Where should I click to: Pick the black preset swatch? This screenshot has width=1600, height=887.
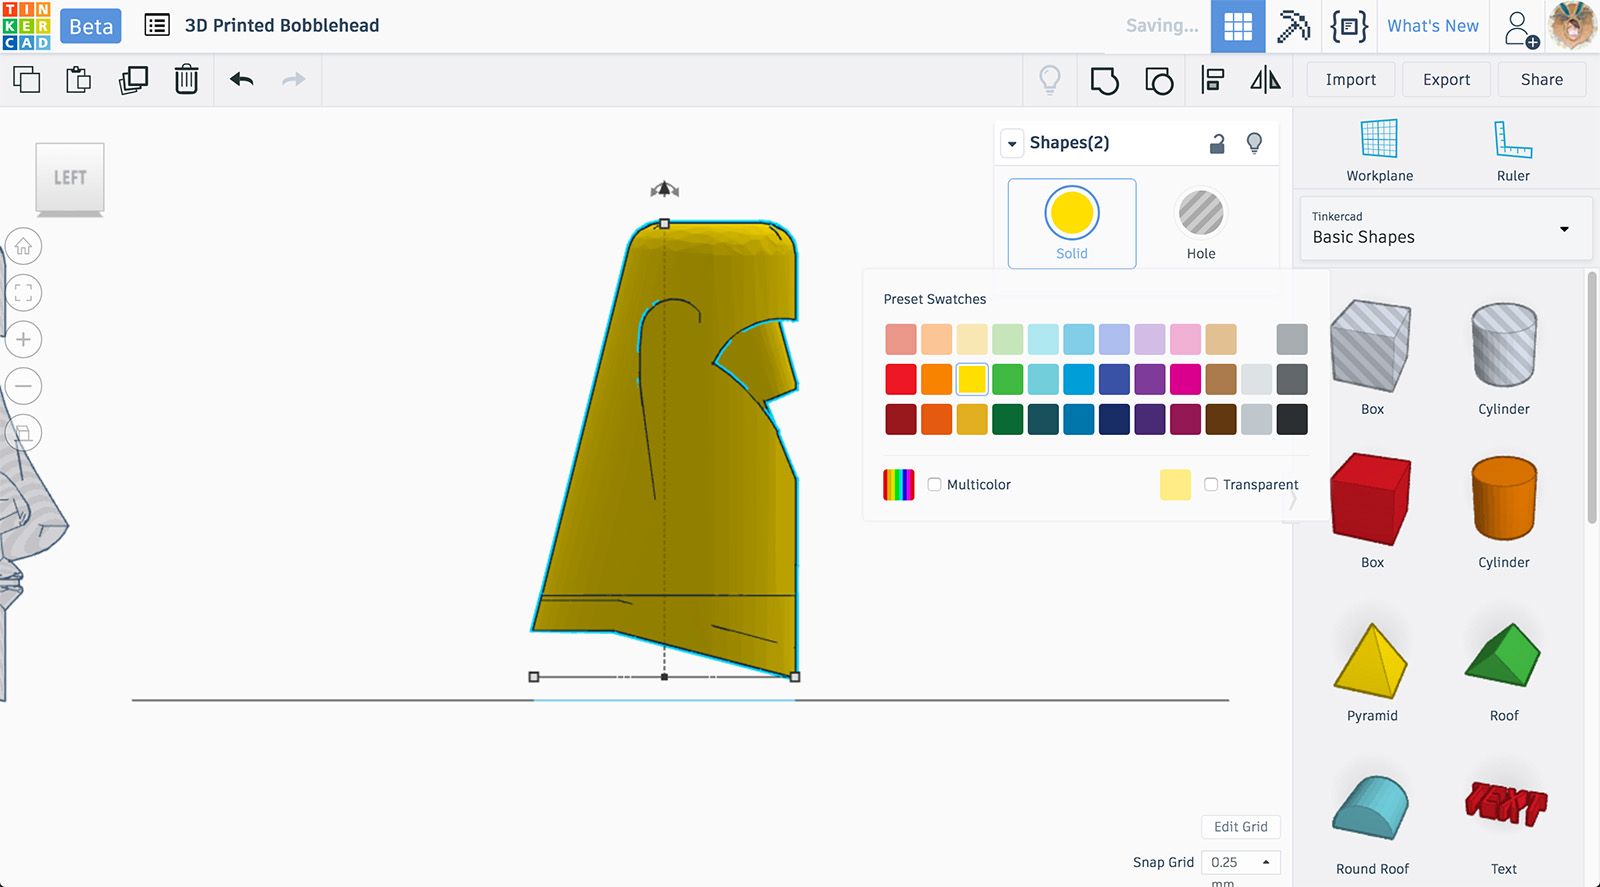(1292, 419)
